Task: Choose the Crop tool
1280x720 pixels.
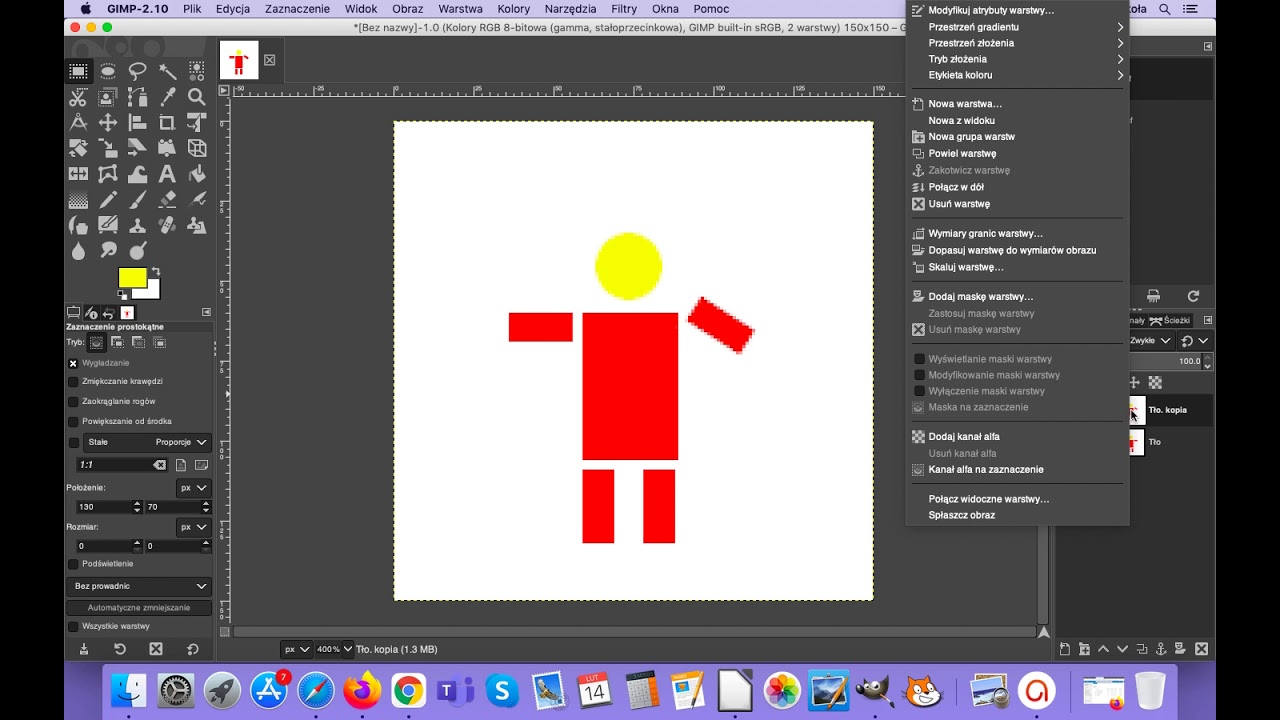Action: point(167,123)
